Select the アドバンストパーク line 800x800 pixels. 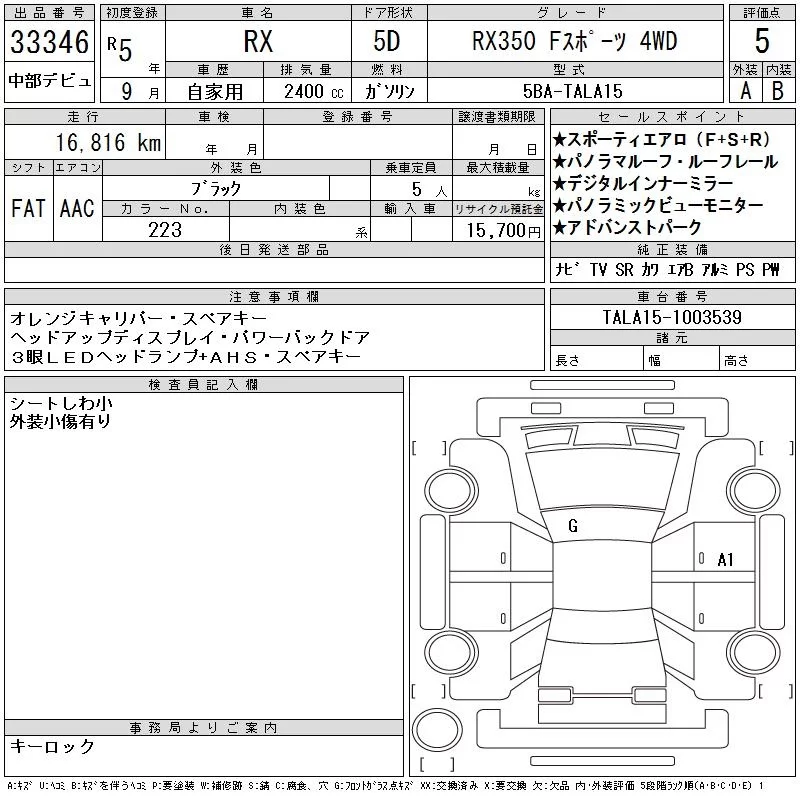(x=628, y=227)
